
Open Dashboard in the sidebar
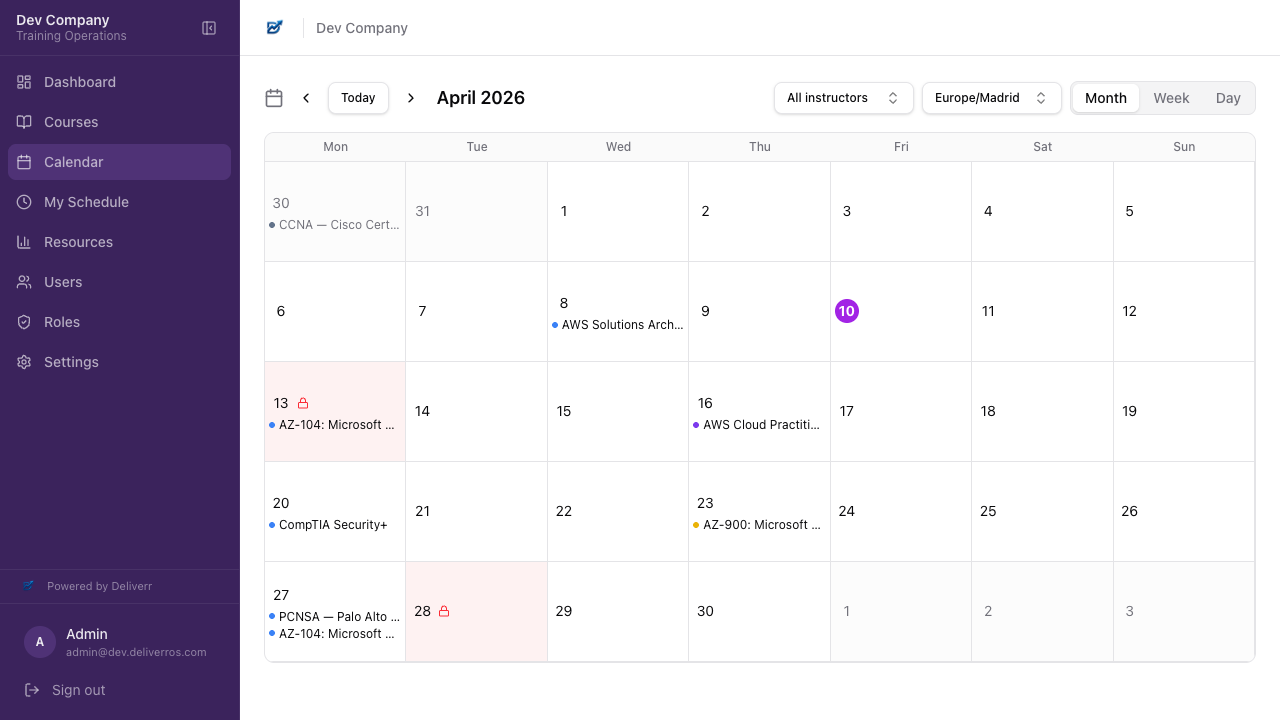[x=119, y=82]
